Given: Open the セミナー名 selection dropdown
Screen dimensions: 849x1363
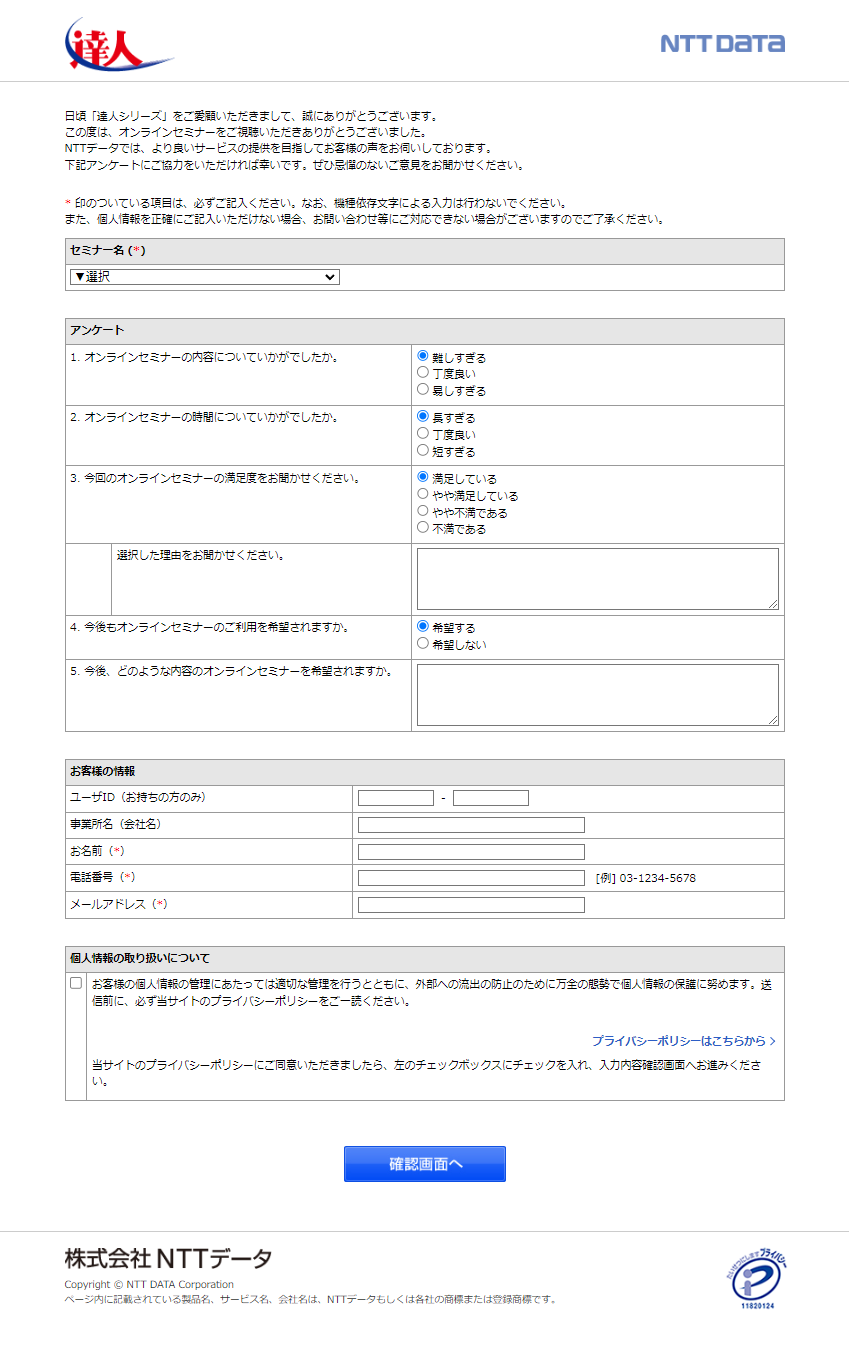Looking at the screenshot, I should 204,277.
